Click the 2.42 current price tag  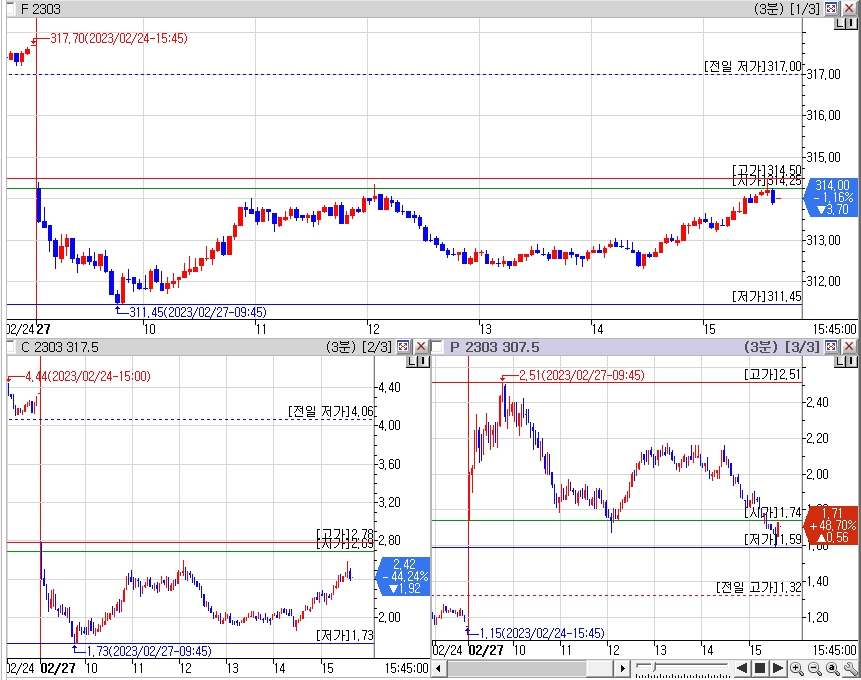pos(404,576)
